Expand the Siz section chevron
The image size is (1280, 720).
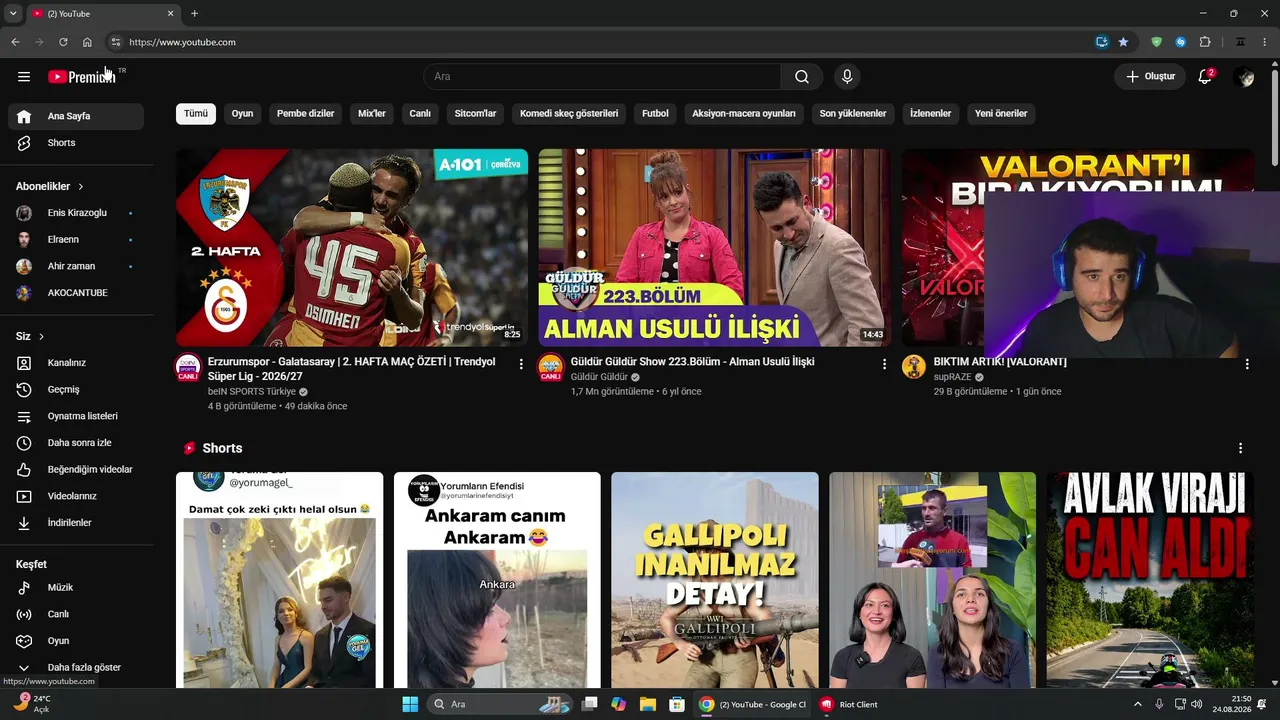[41, 336]
